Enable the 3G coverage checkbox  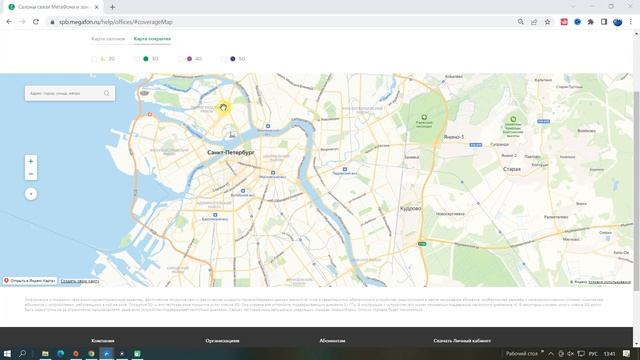(138, 59)
